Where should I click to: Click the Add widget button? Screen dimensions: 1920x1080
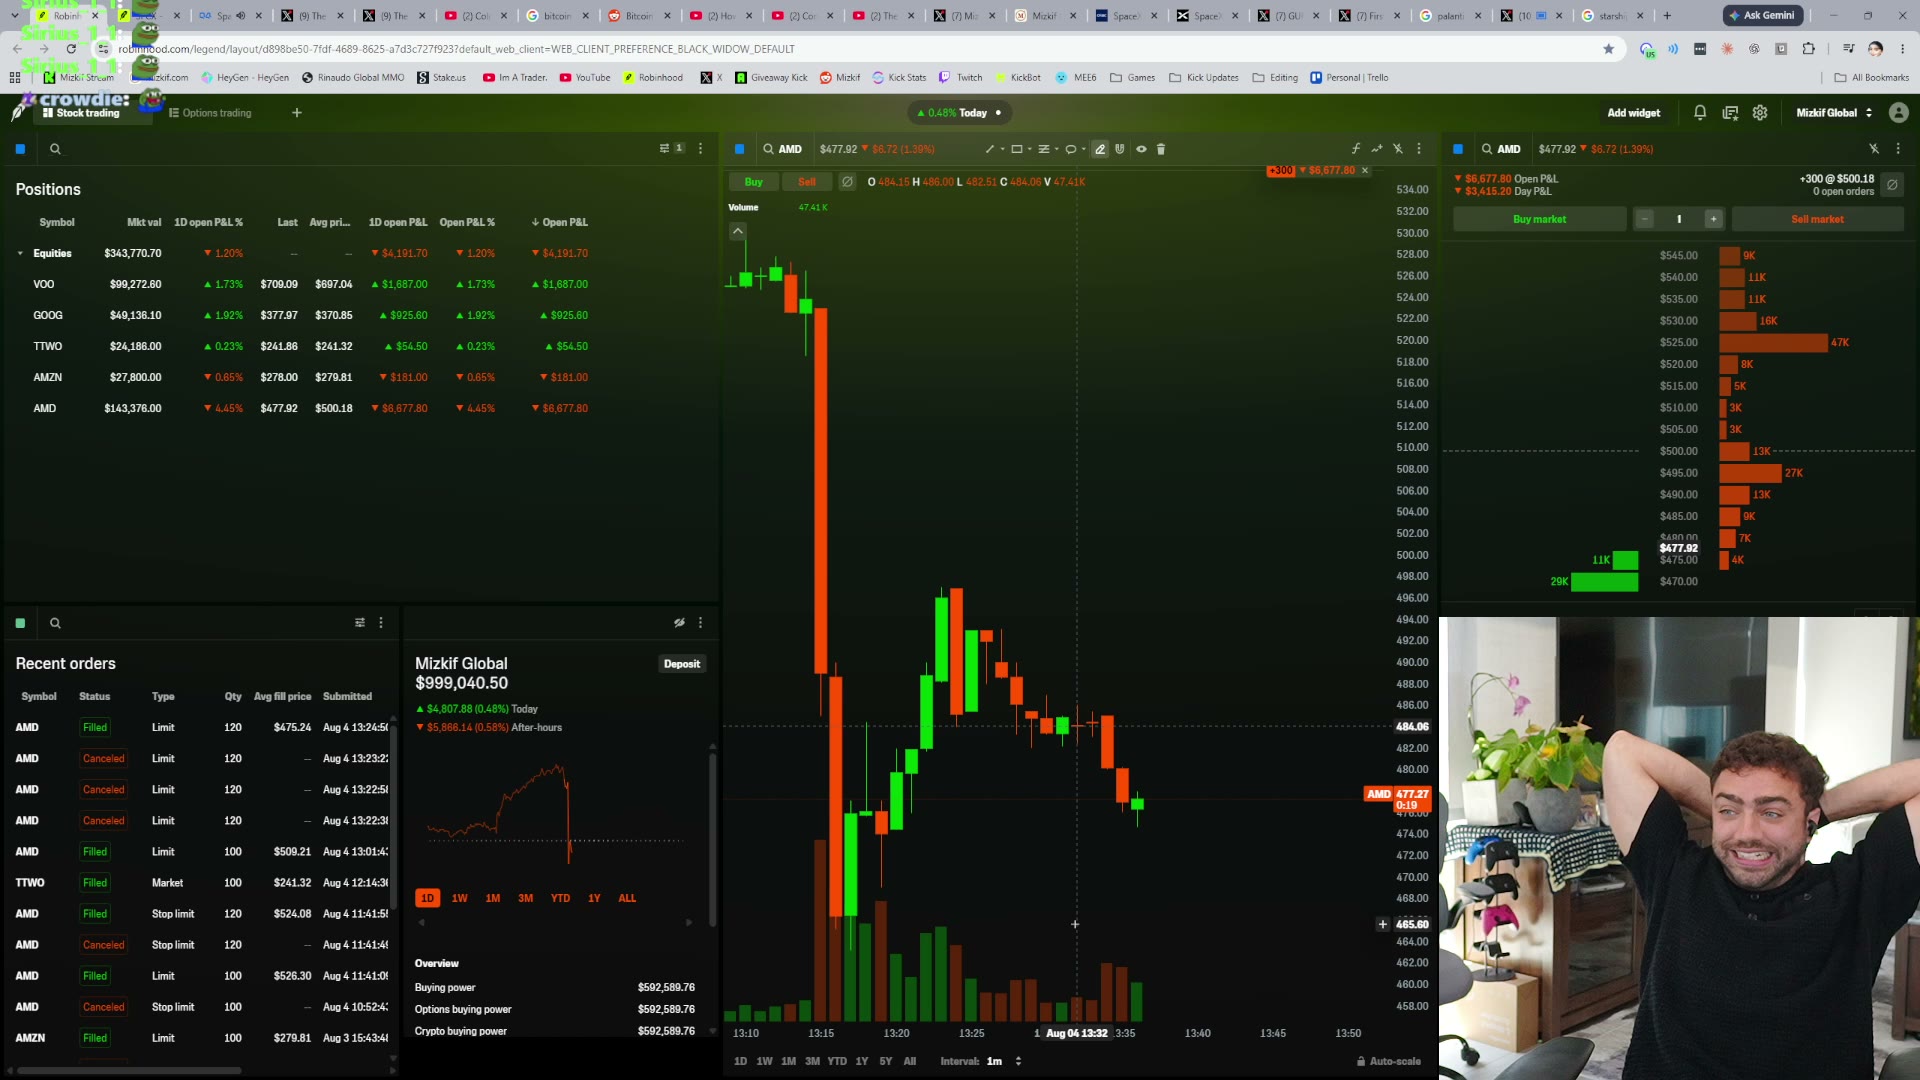pos(1634,113)
